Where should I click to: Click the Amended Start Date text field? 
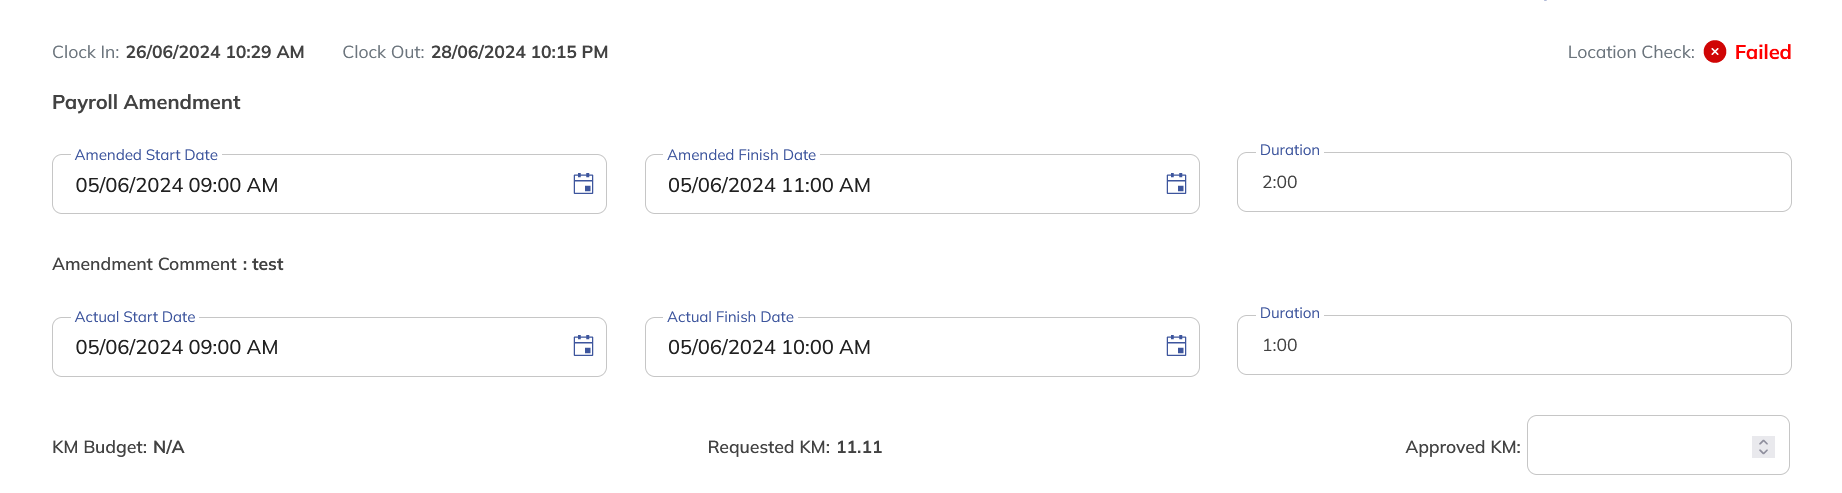pos(300,185)
